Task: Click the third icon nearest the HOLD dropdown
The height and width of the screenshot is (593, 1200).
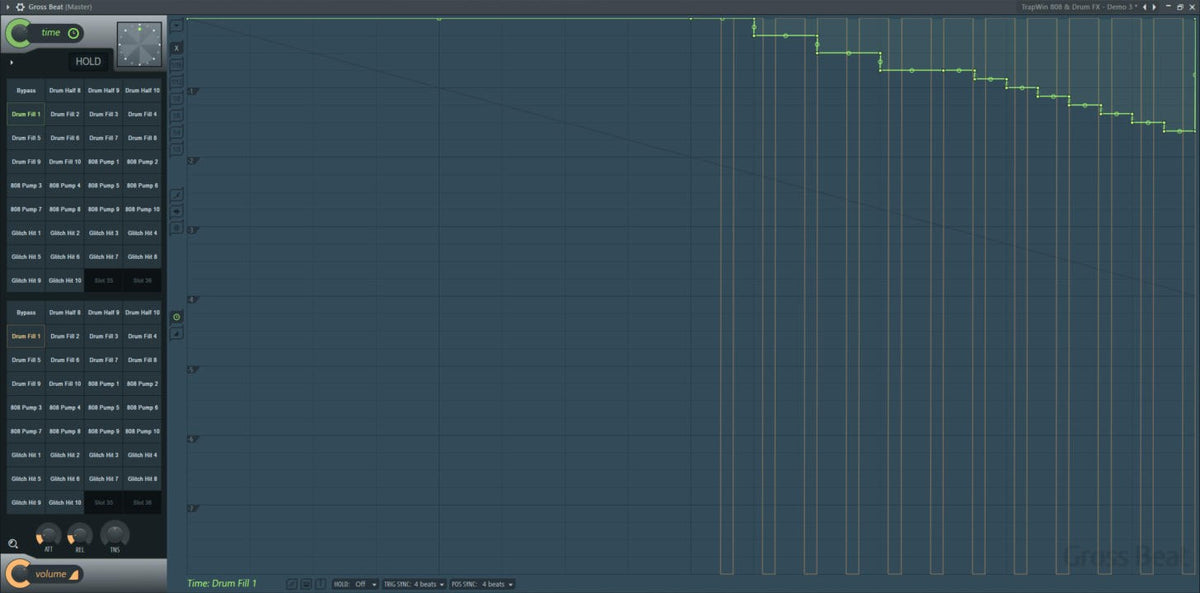Action: click(x=321, y=584)
